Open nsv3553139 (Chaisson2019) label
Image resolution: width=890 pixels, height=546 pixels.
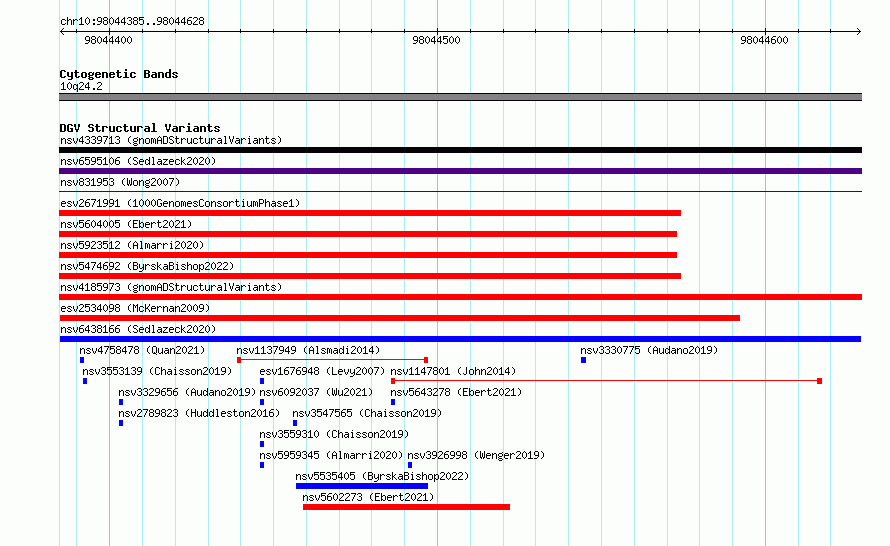(157, 371)
